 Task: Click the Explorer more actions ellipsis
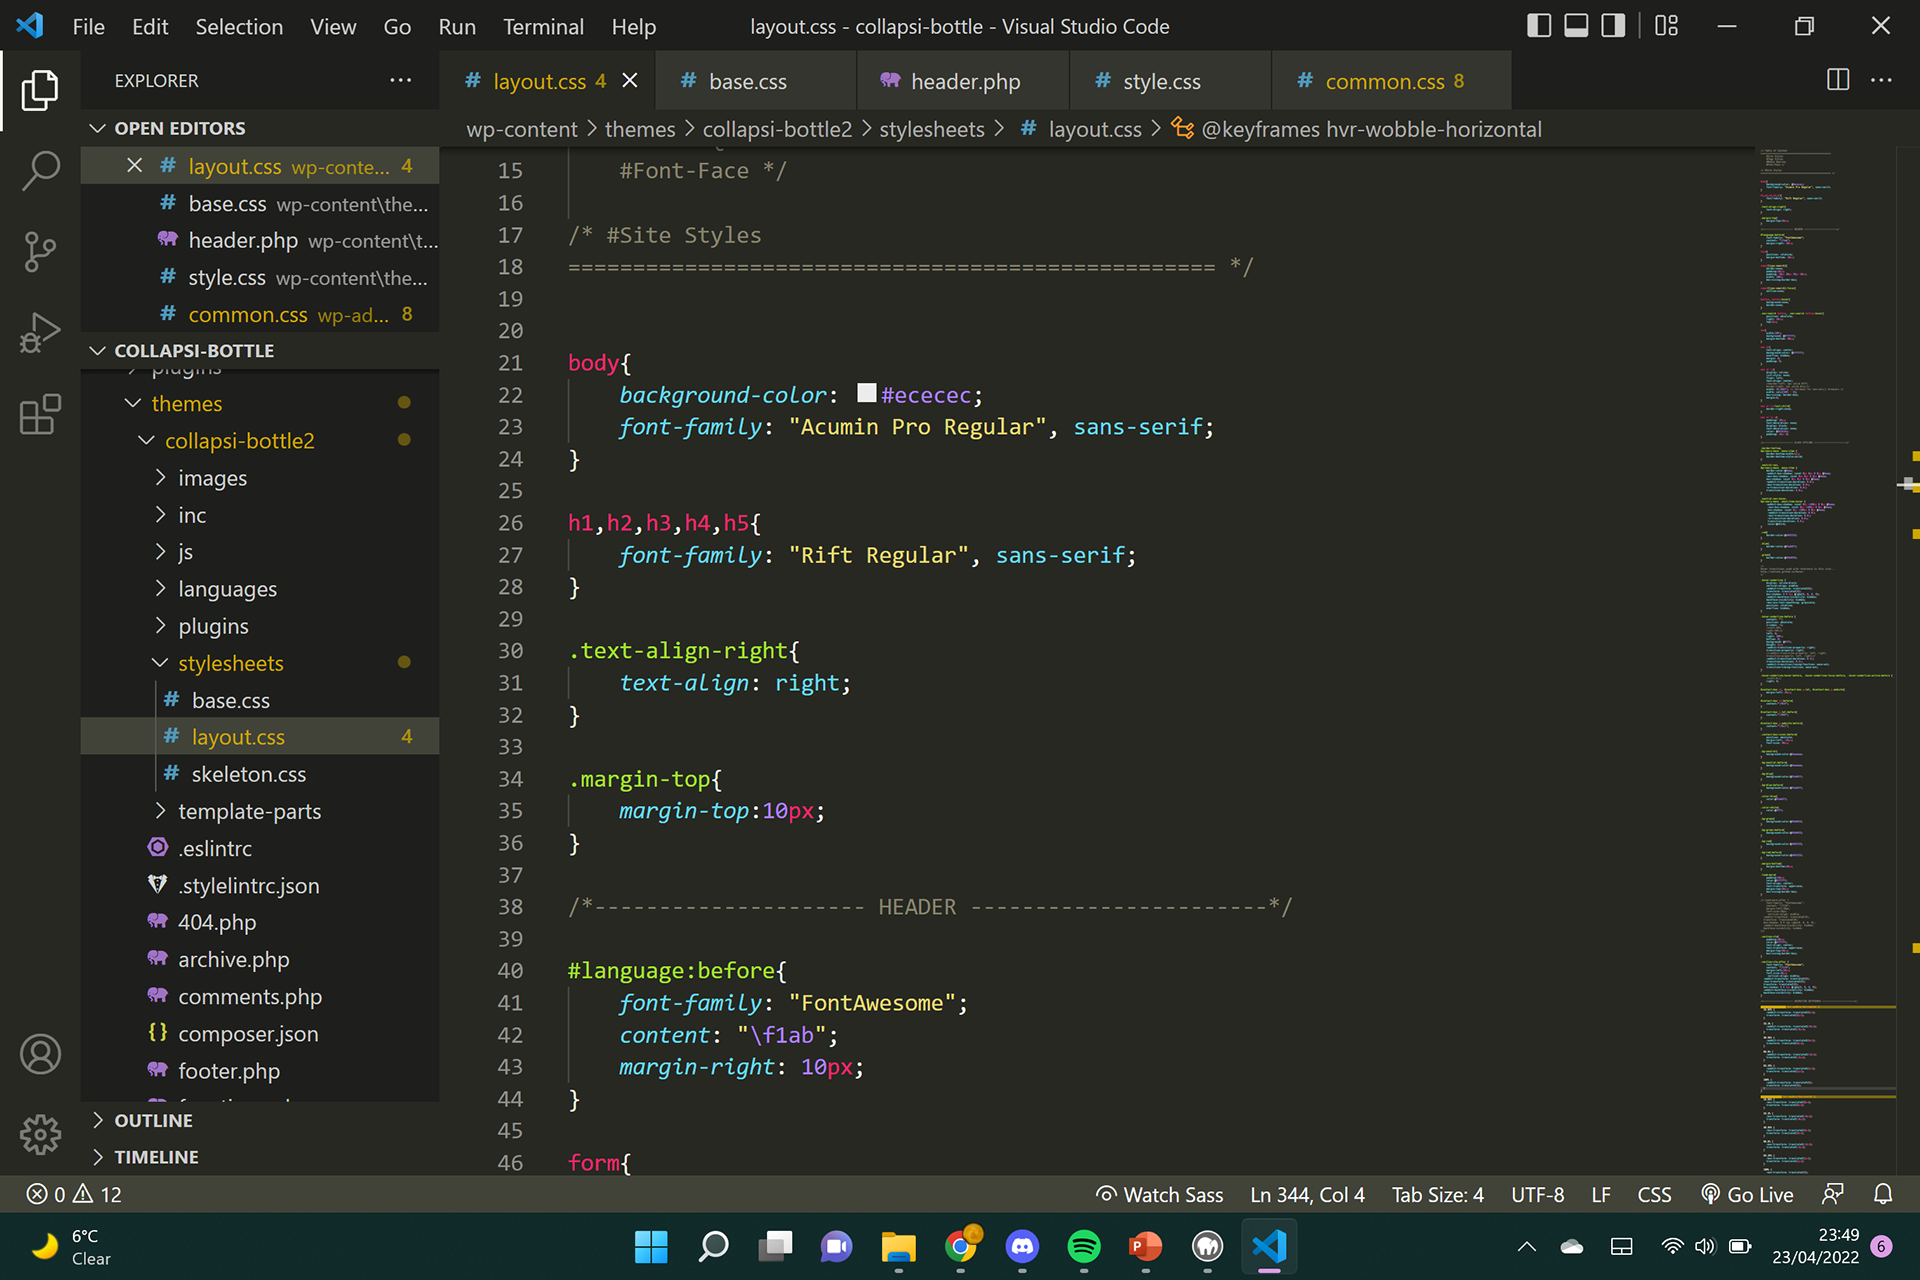(401, 80)
